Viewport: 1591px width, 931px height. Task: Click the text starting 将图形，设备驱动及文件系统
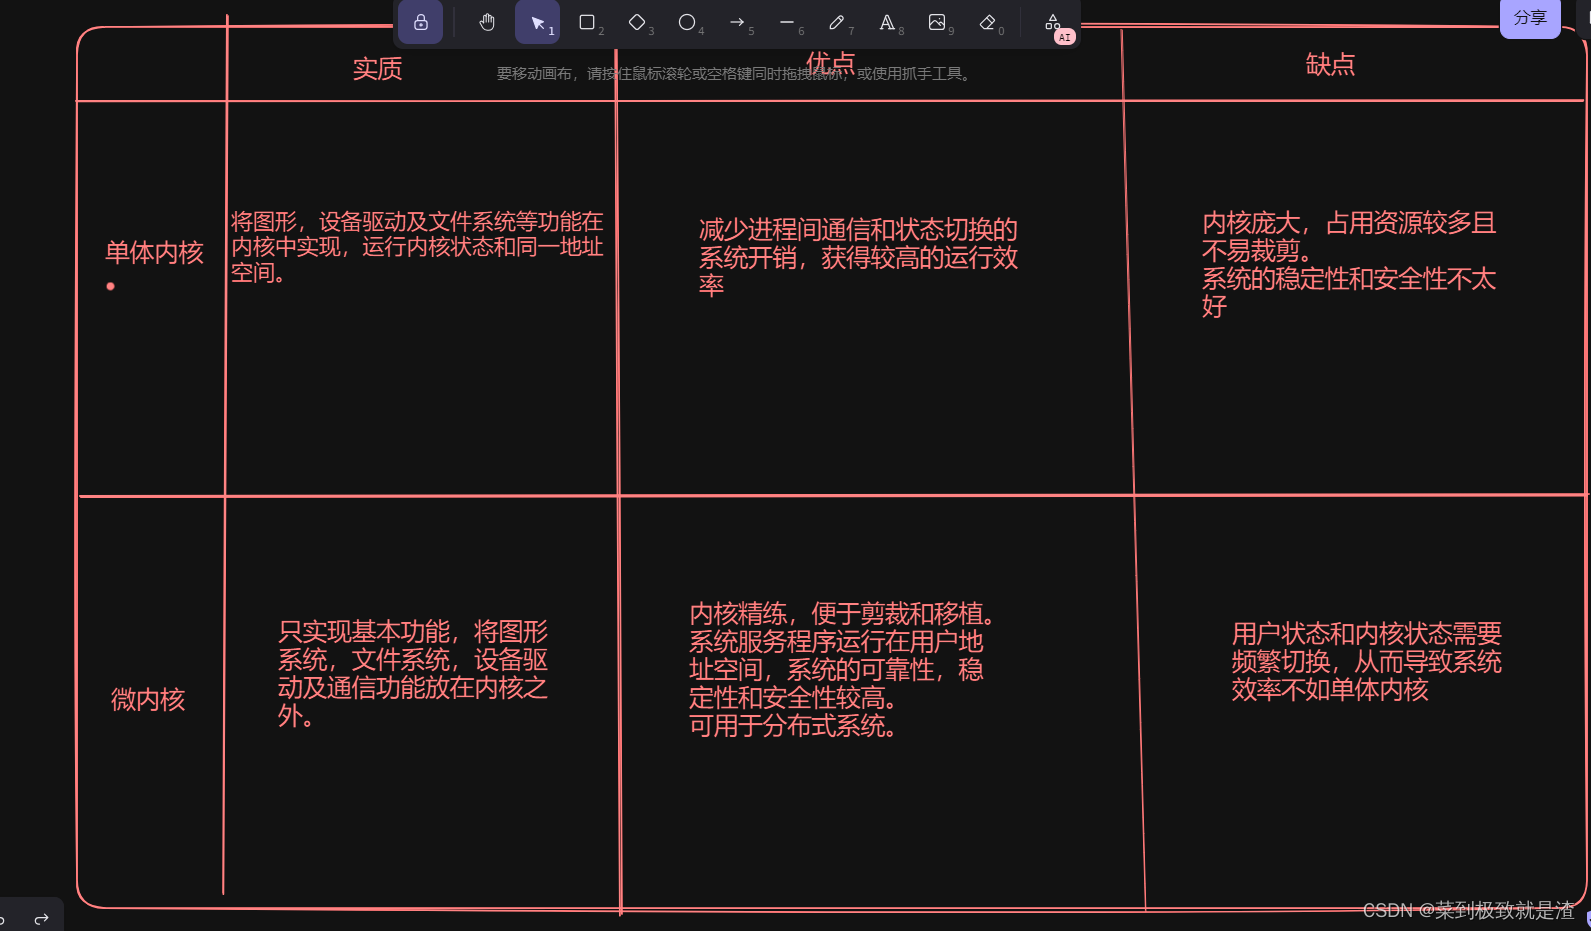click(417, 247)
